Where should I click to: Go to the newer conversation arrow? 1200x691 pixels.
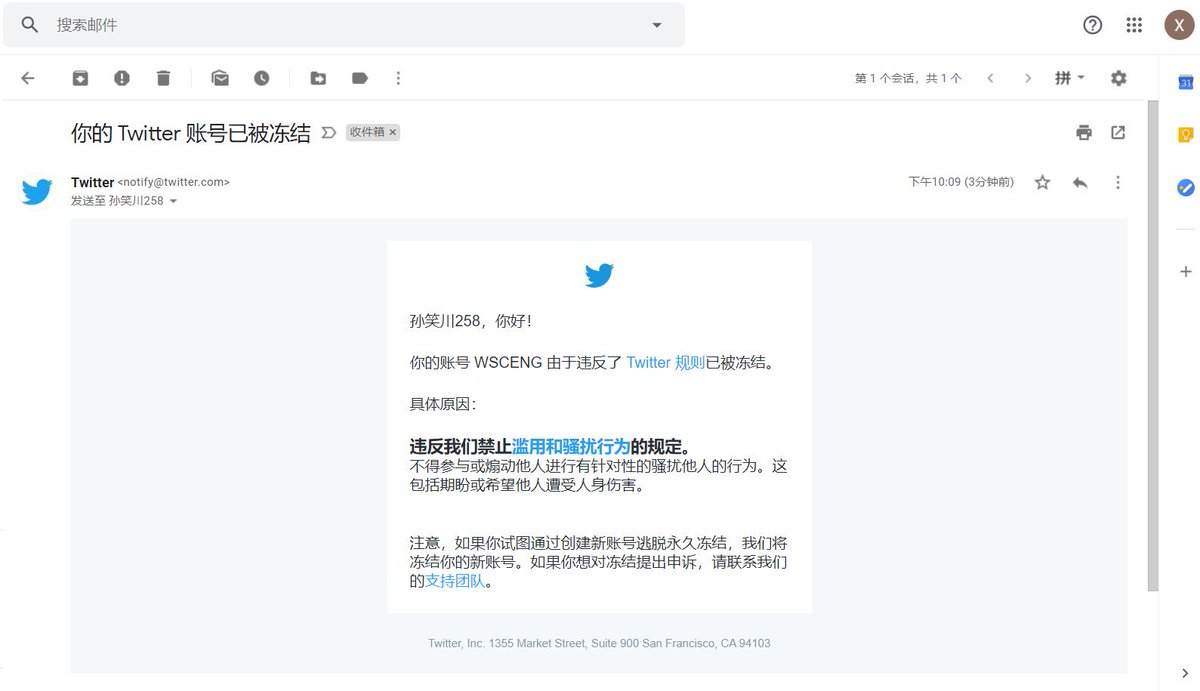tap(990, 78)
